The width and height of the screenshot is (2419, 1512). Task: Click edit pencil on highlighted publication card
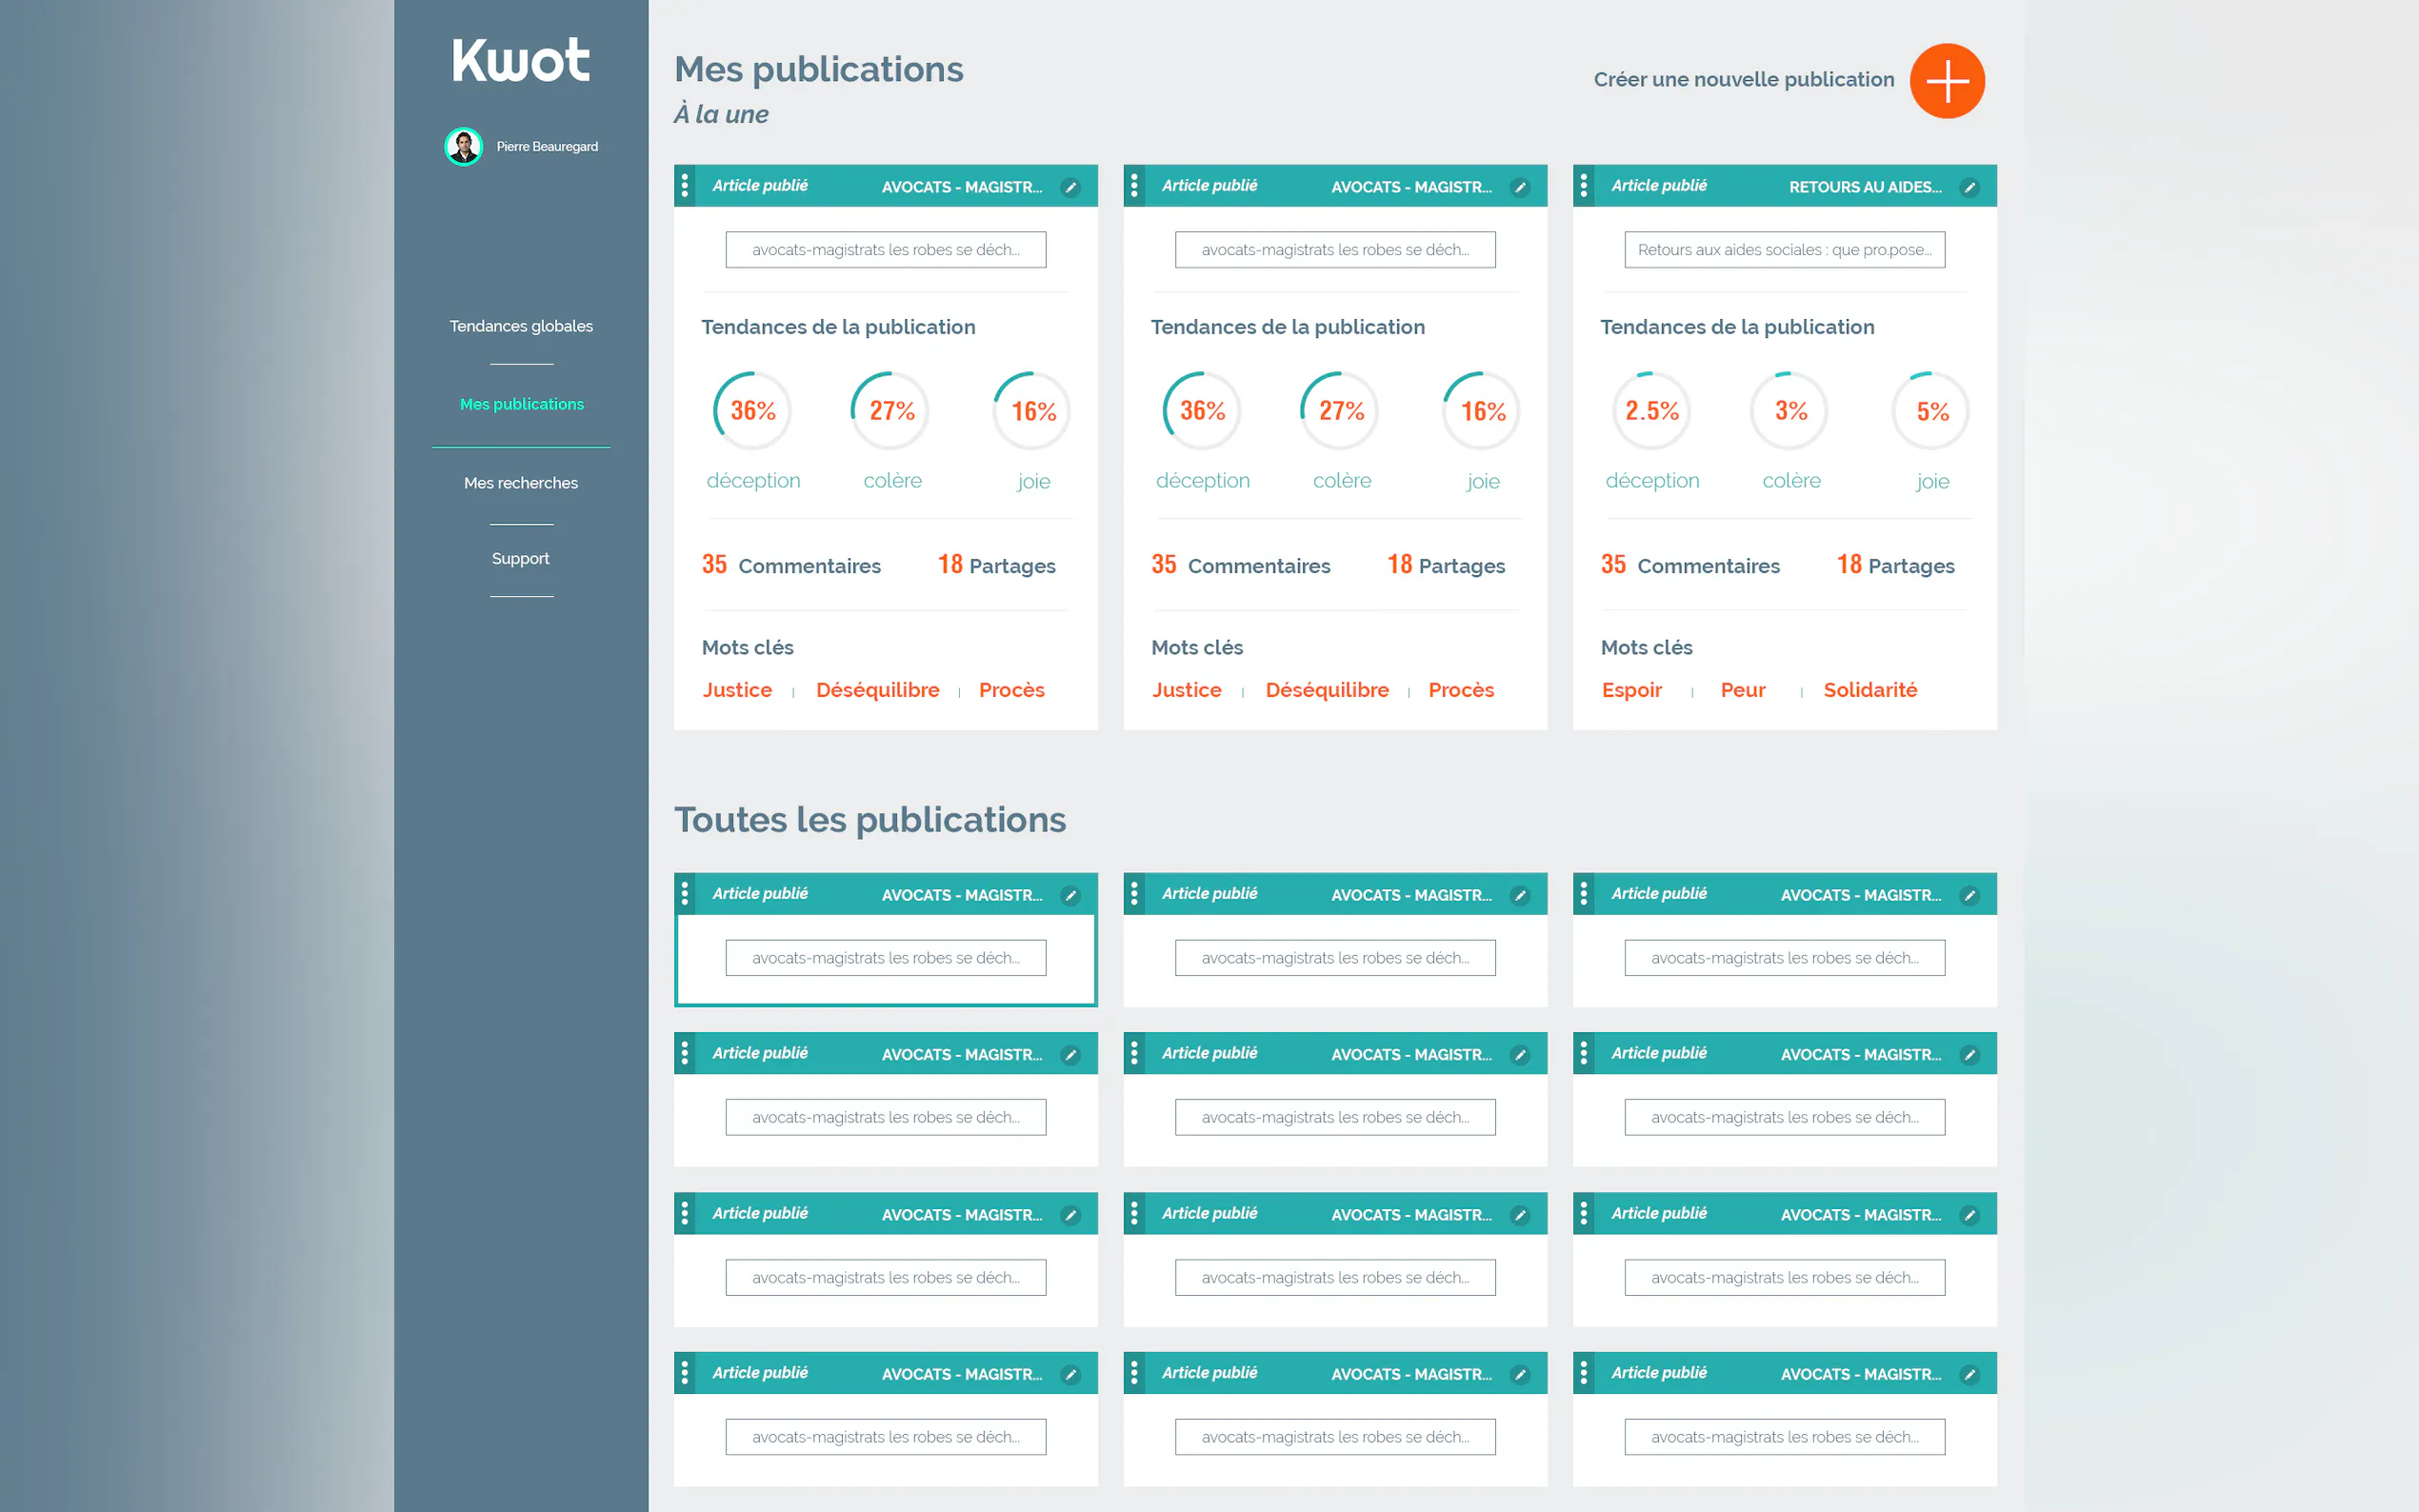point(1070,895)
